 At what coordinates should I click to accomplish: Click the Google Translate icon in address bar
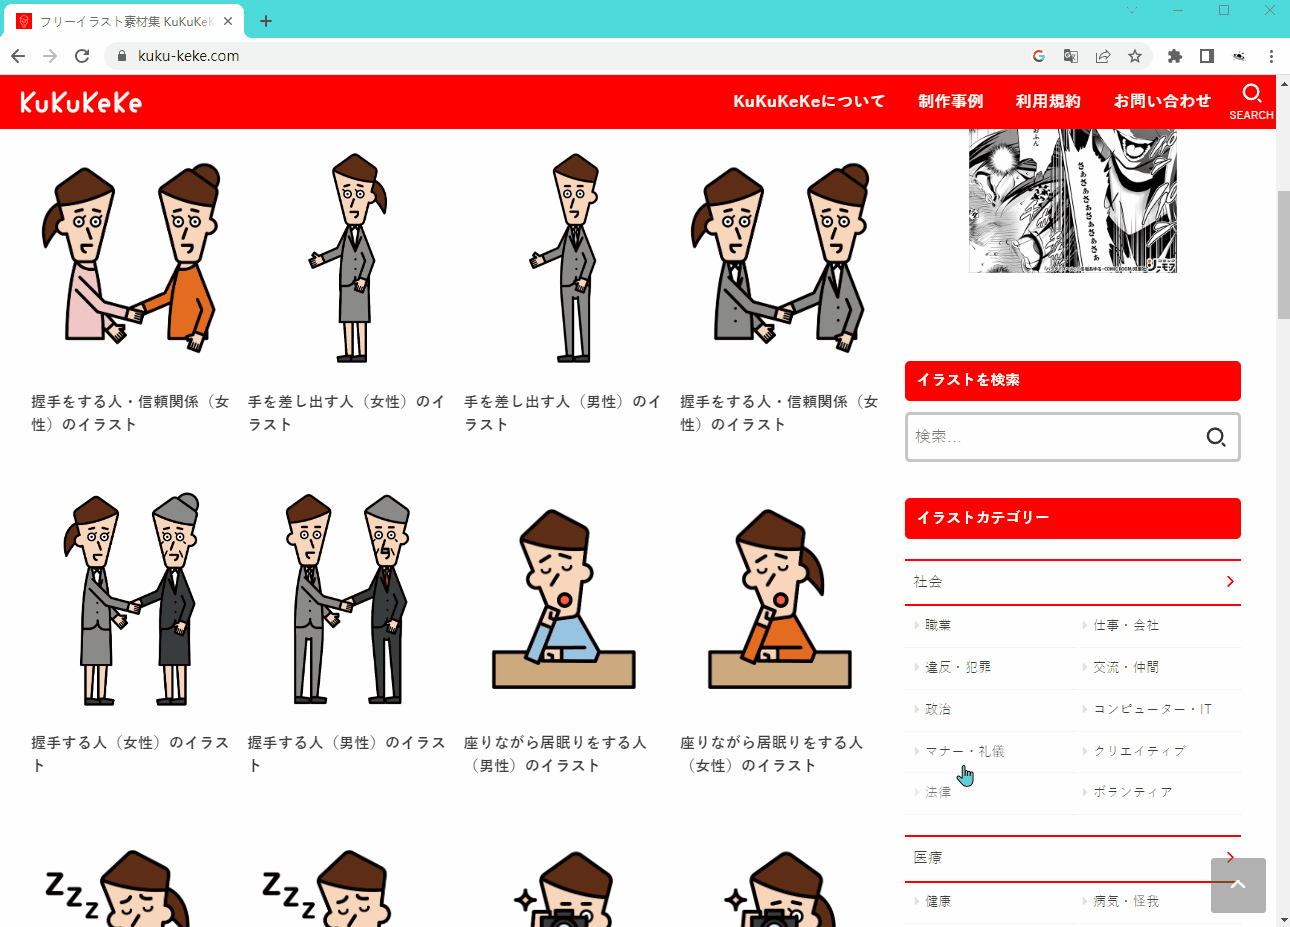(1071, 56)
